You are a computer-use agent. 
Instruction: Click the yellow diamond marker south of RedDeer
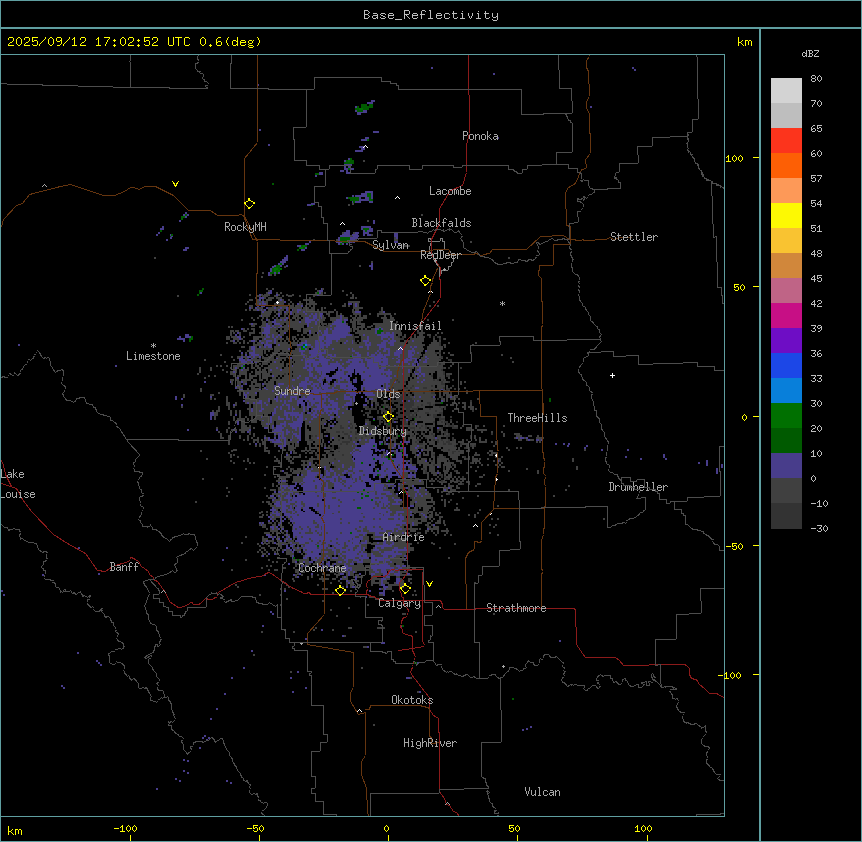(426, 281)
